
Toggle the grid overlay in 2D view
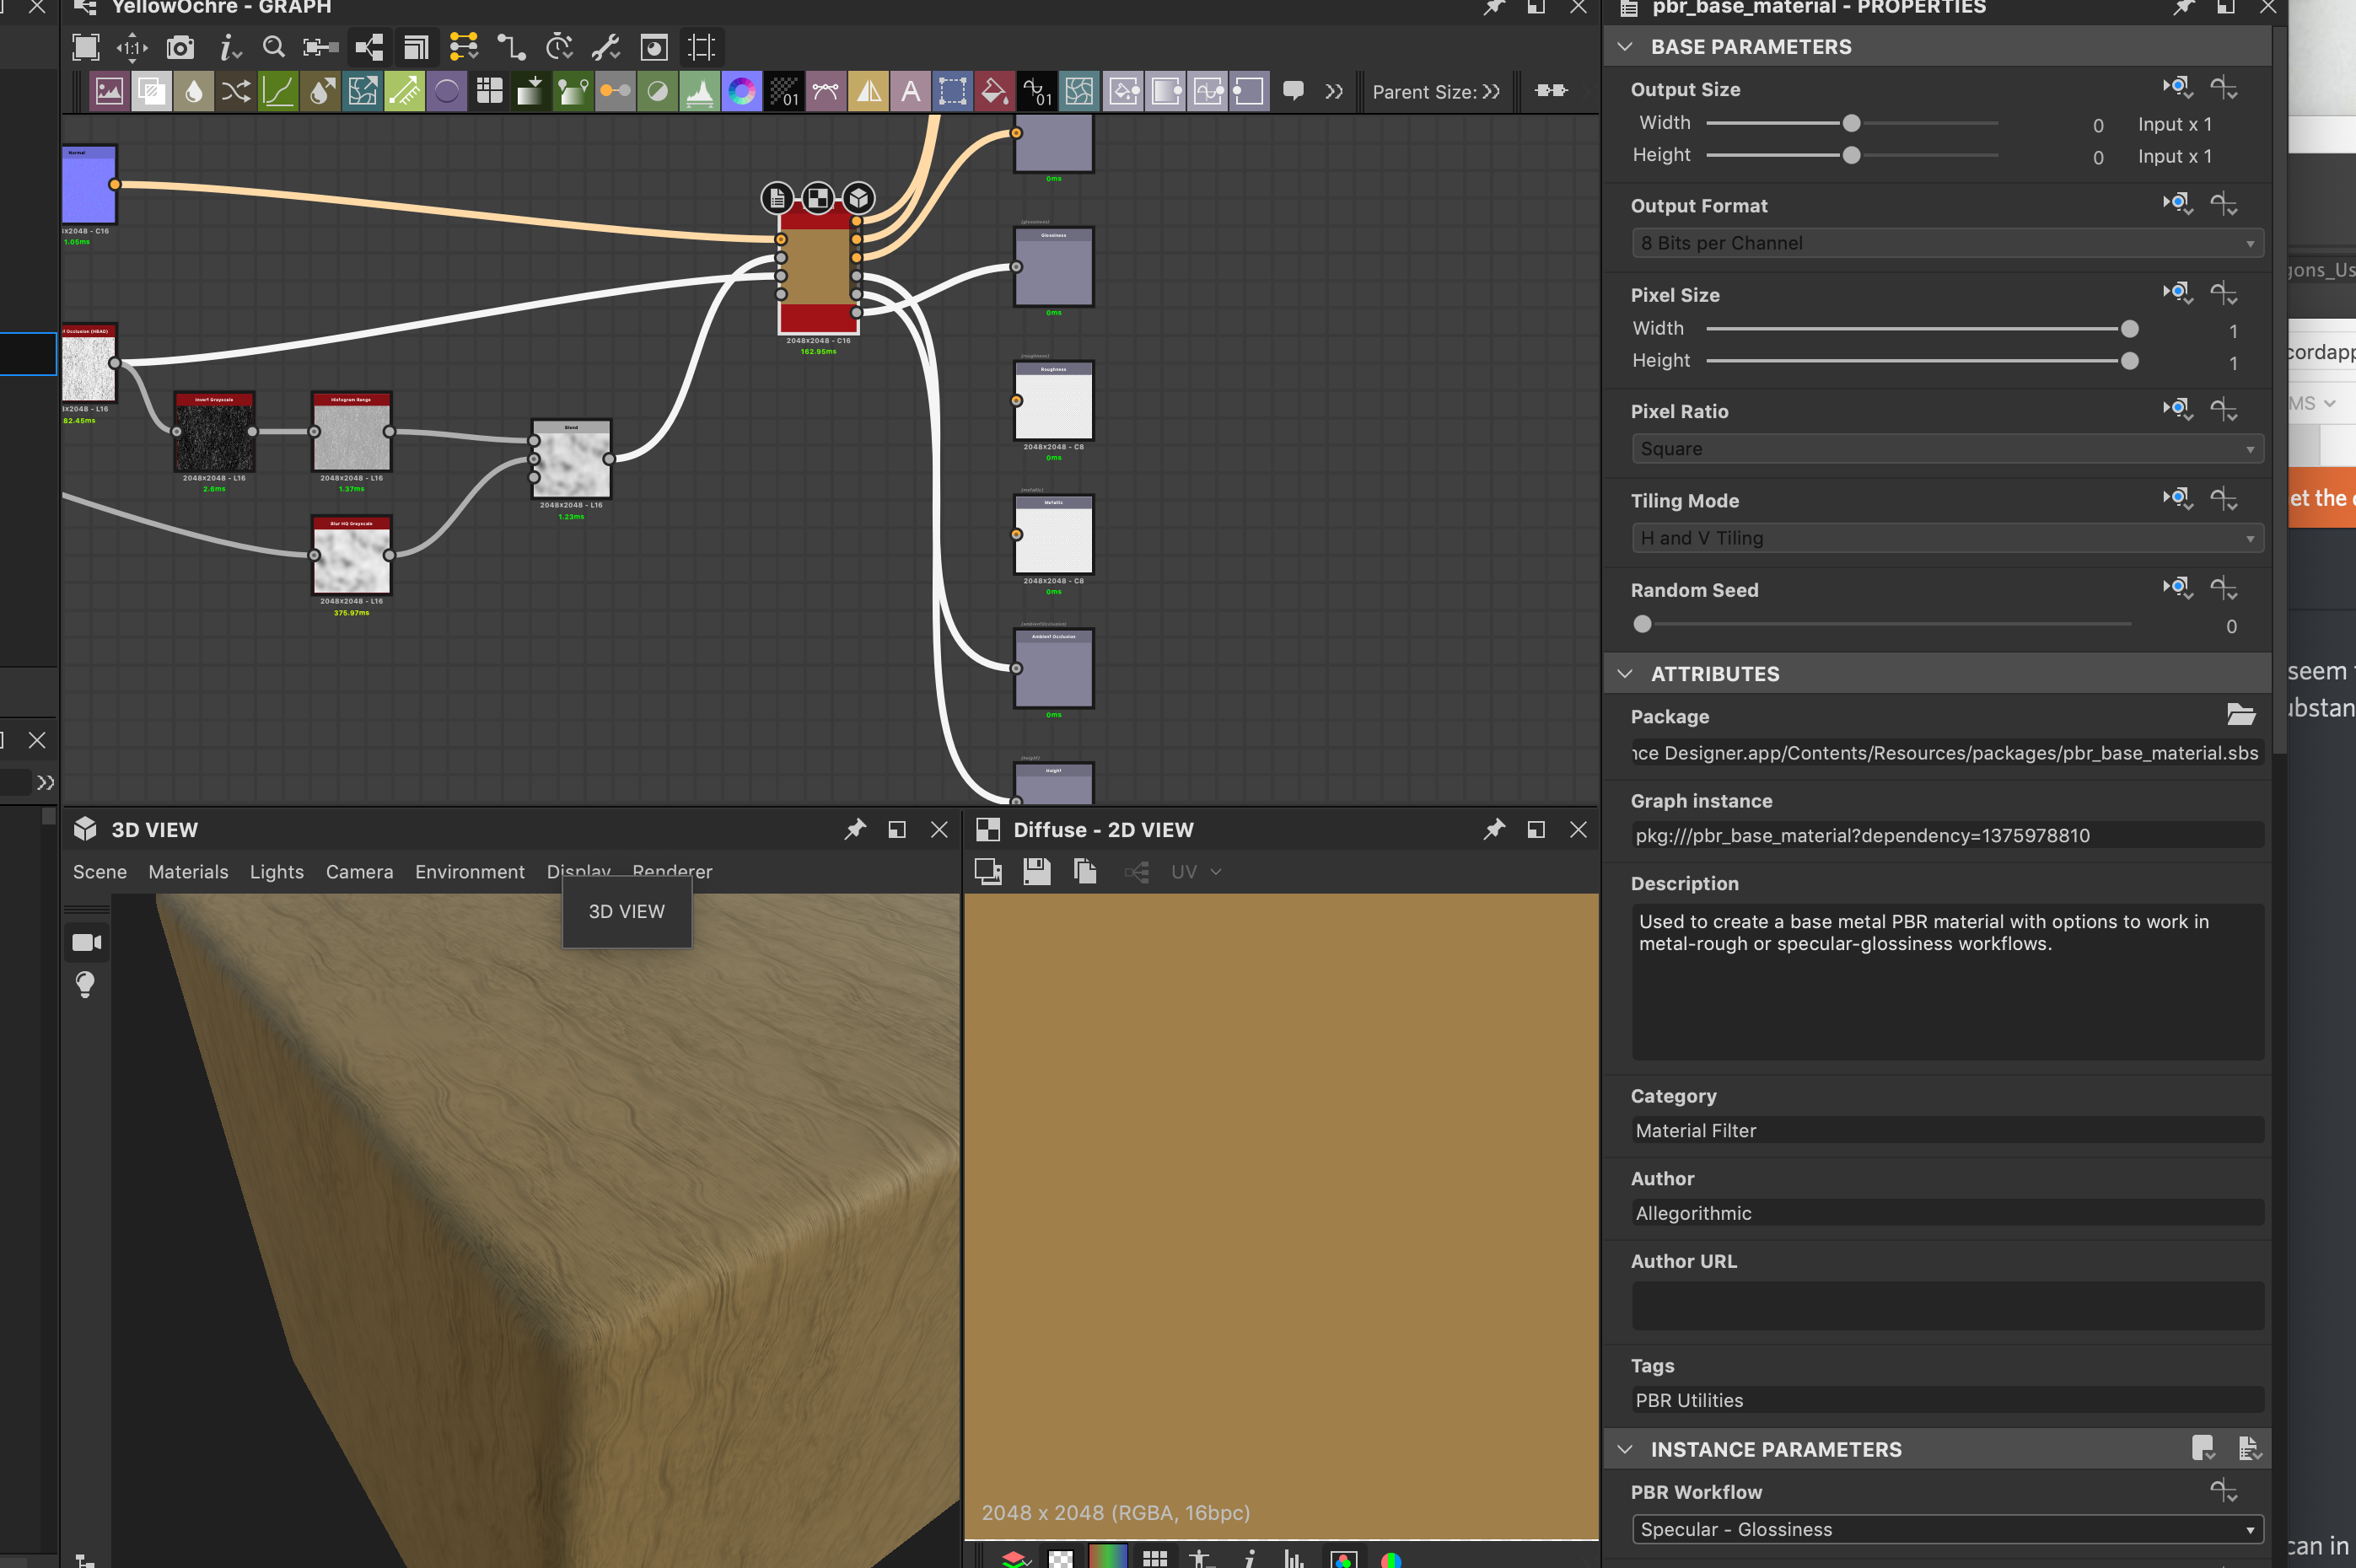pyautogui.click(x=1156, y=1558)
